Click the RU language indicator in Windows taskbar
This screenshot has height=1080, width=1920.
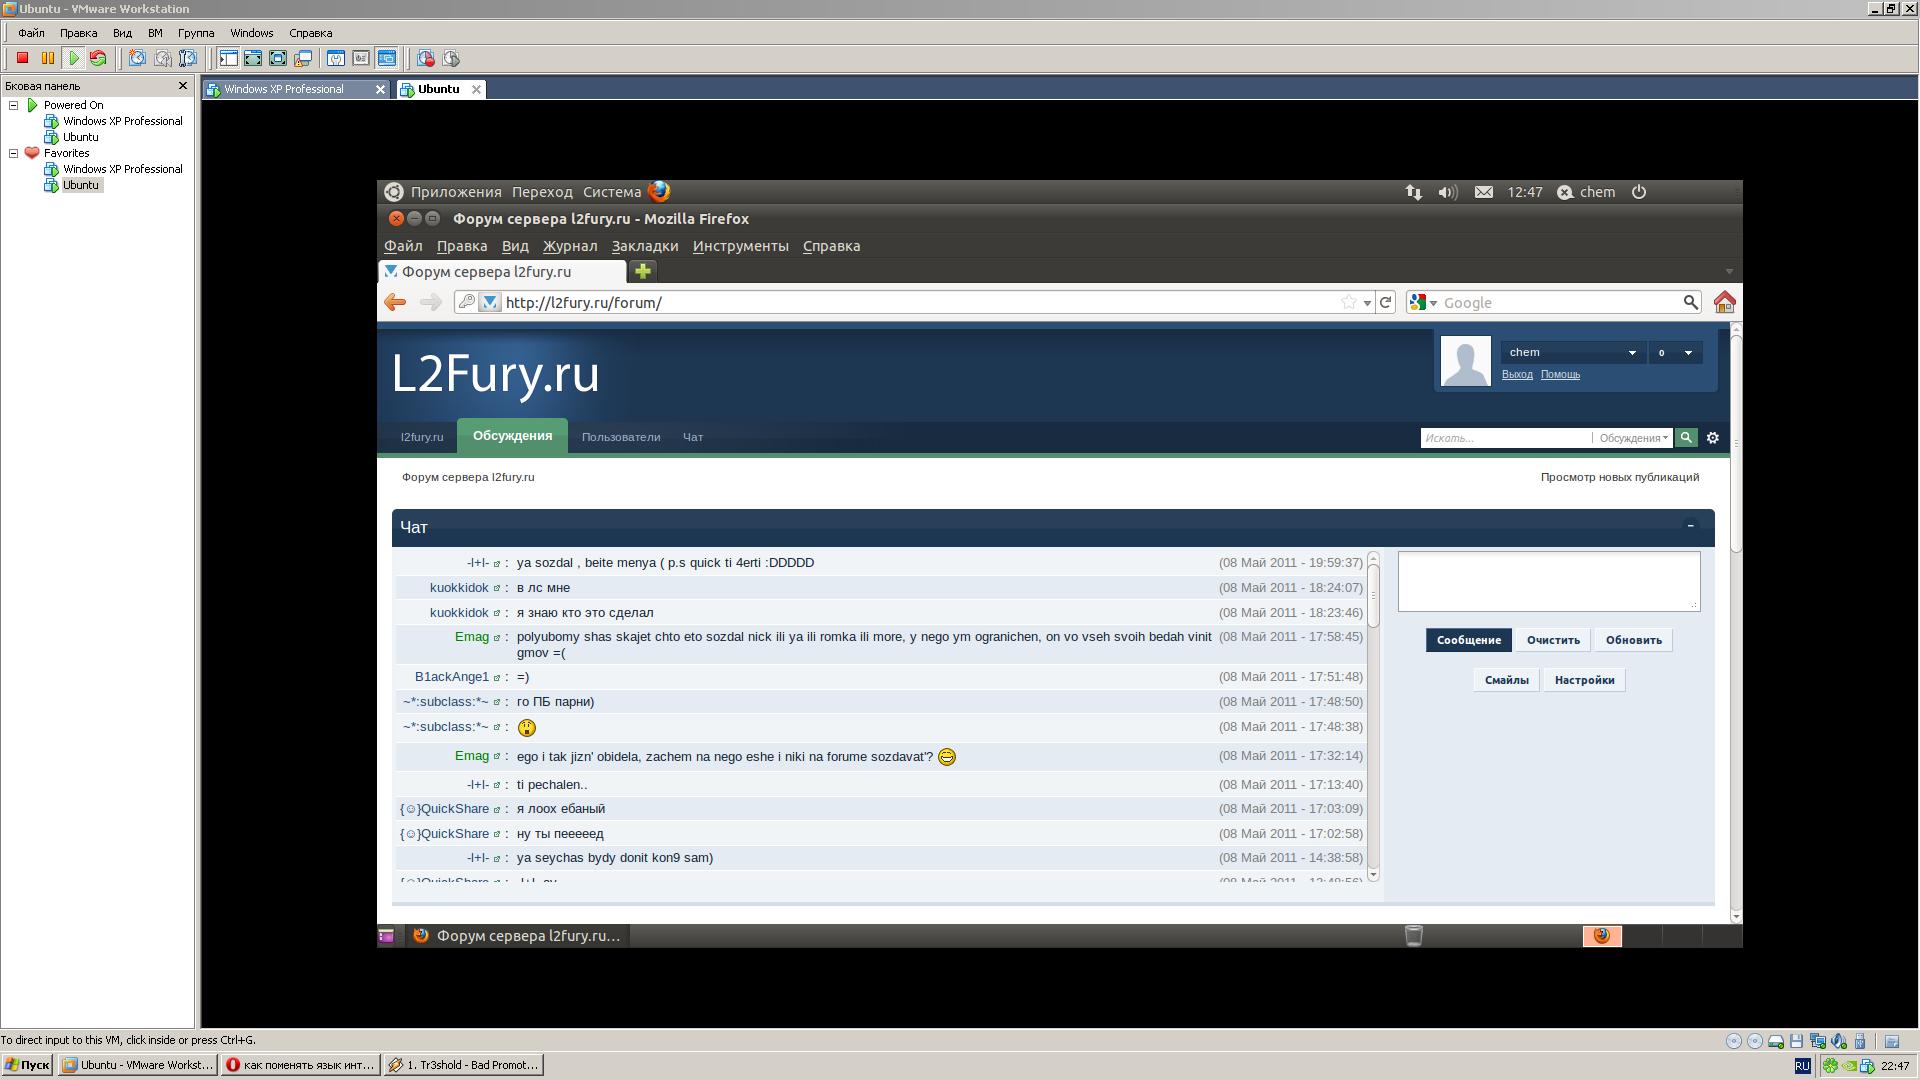pos(1802,1066)
